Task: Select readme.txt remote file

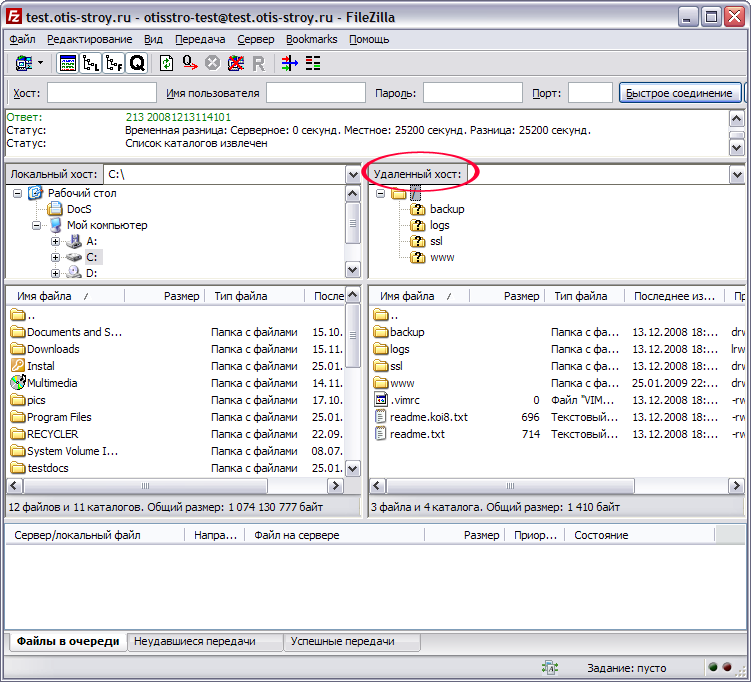Action: tap(417, 434)
